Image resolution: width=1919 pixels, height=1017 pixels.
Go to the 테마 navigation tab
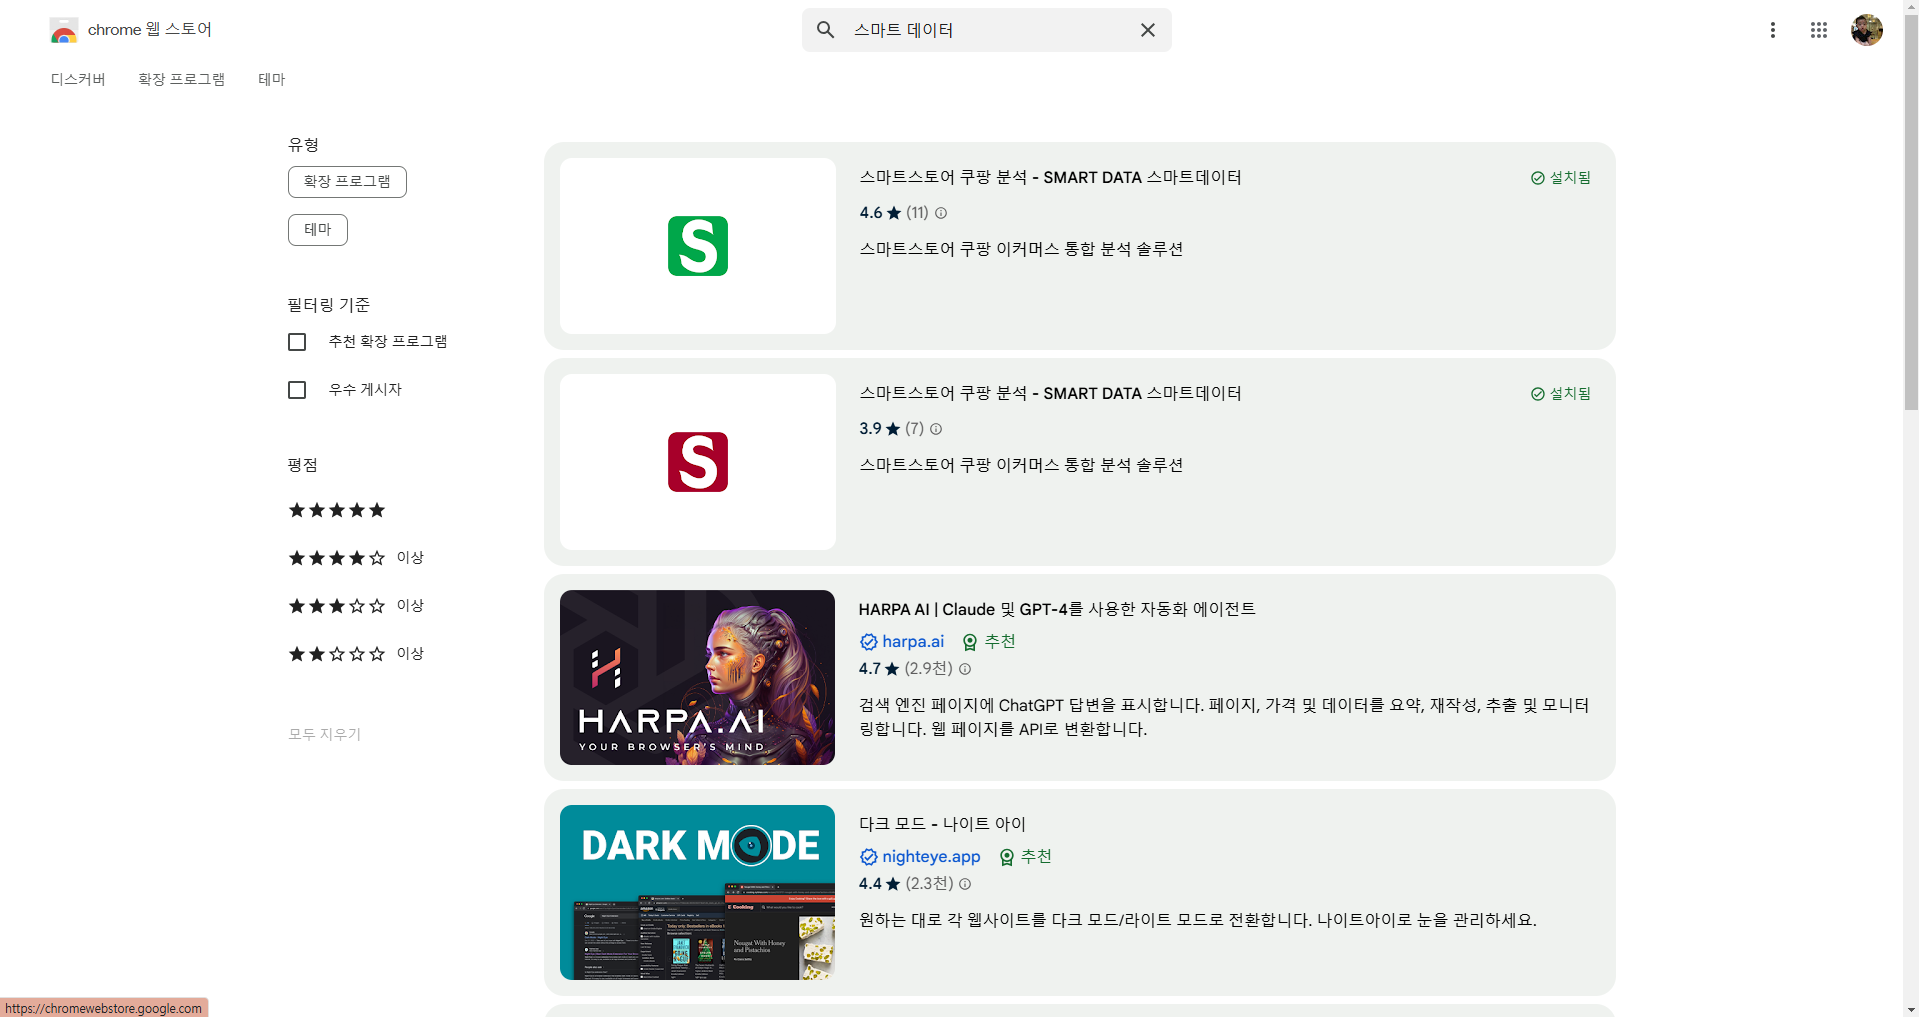272,79
